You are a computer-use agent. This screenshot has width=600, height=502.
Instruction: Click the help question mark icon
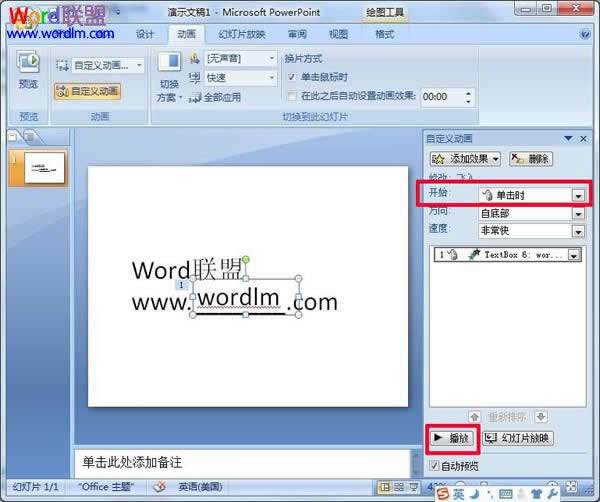(x=585, y=34)
